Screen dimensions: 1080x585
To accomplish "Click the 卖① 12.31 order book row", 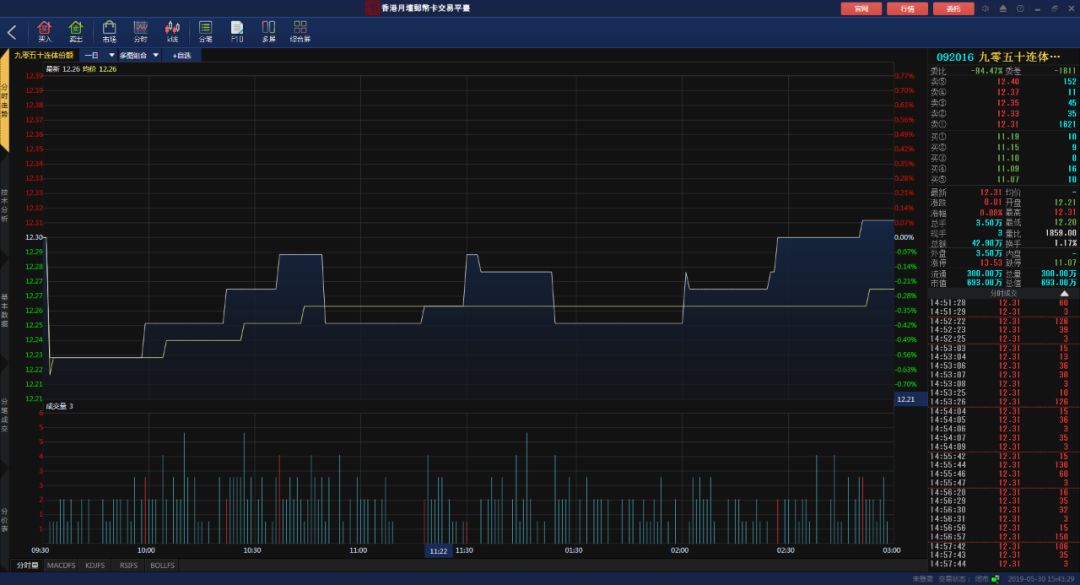I will coord(1003,124).
